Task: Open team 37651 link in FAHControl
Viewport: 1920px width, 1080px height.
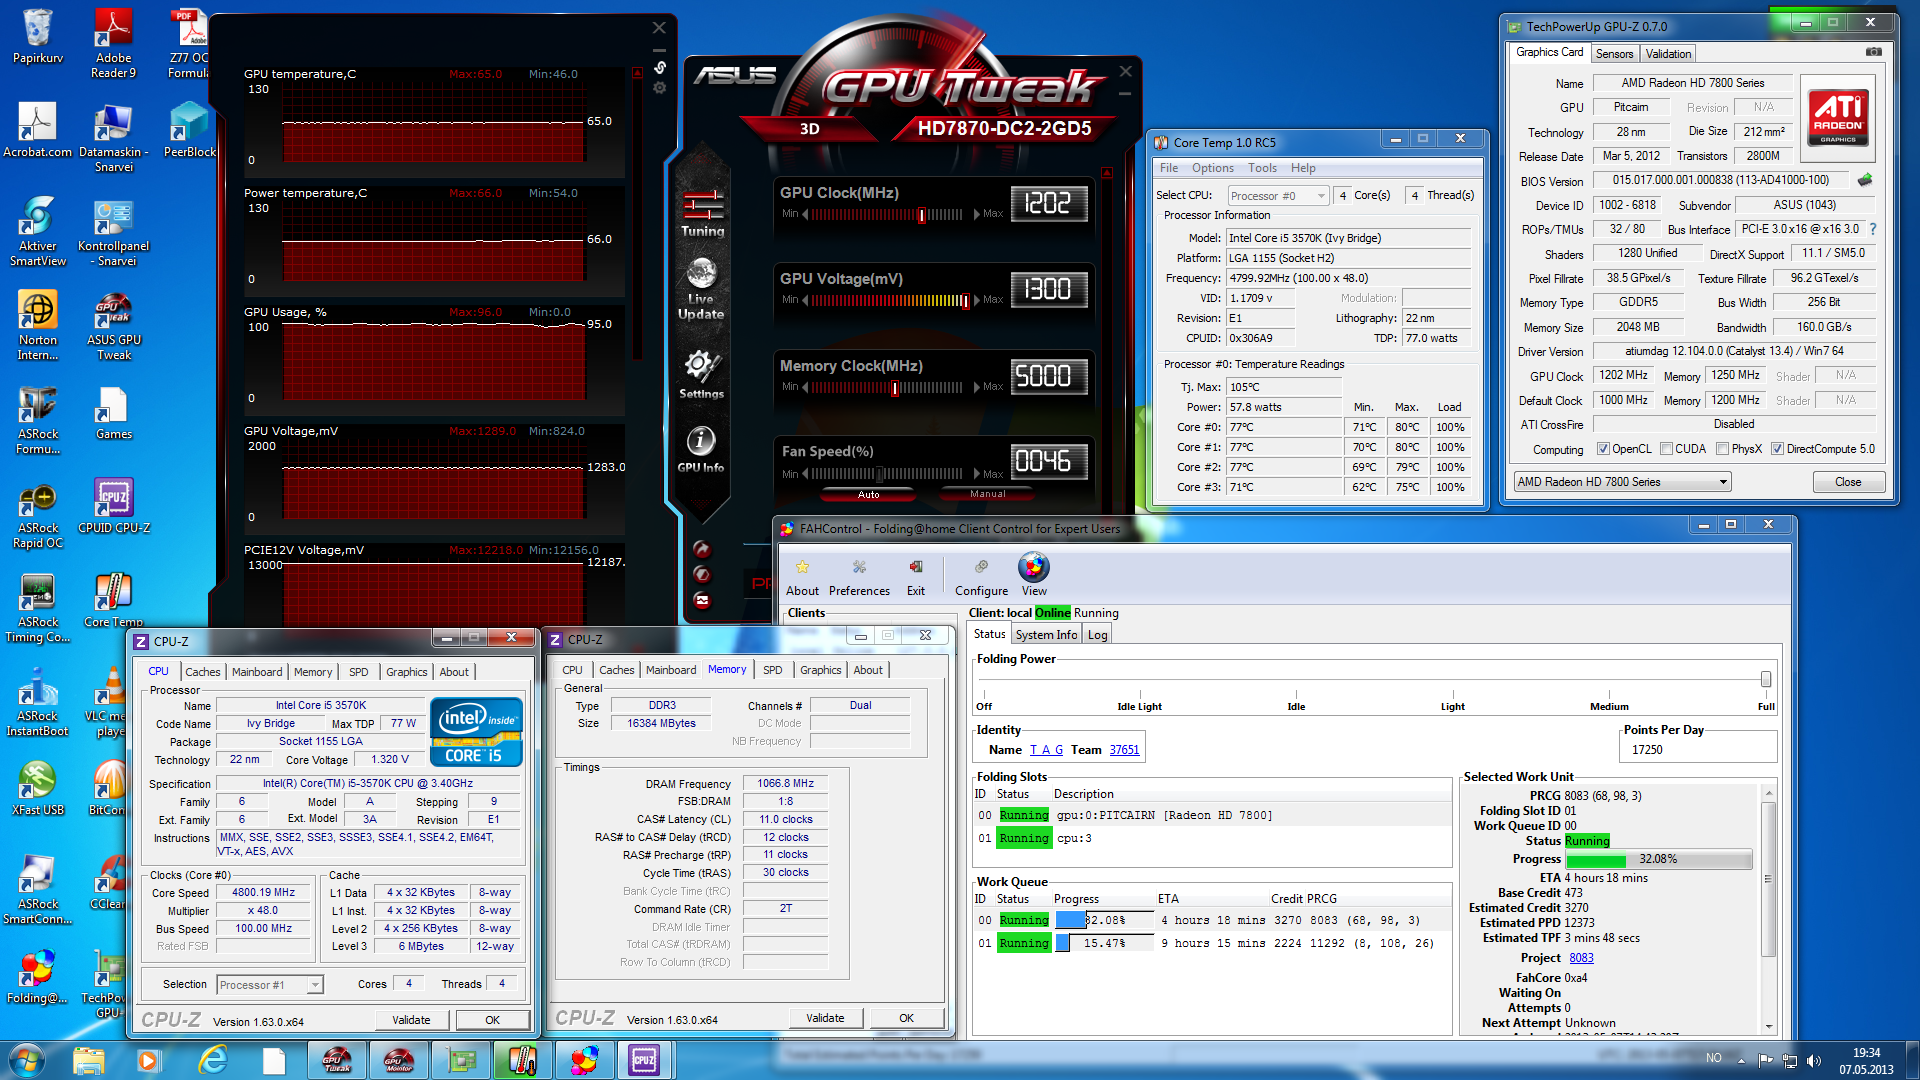Action: coord(1124,750)
